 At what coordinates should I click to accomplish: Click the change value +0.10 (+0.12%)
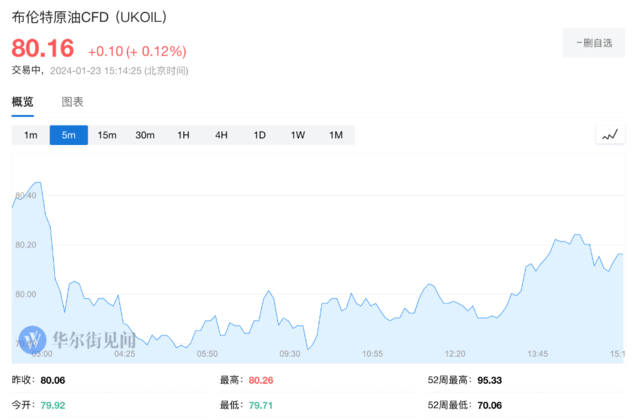(137, 51)
